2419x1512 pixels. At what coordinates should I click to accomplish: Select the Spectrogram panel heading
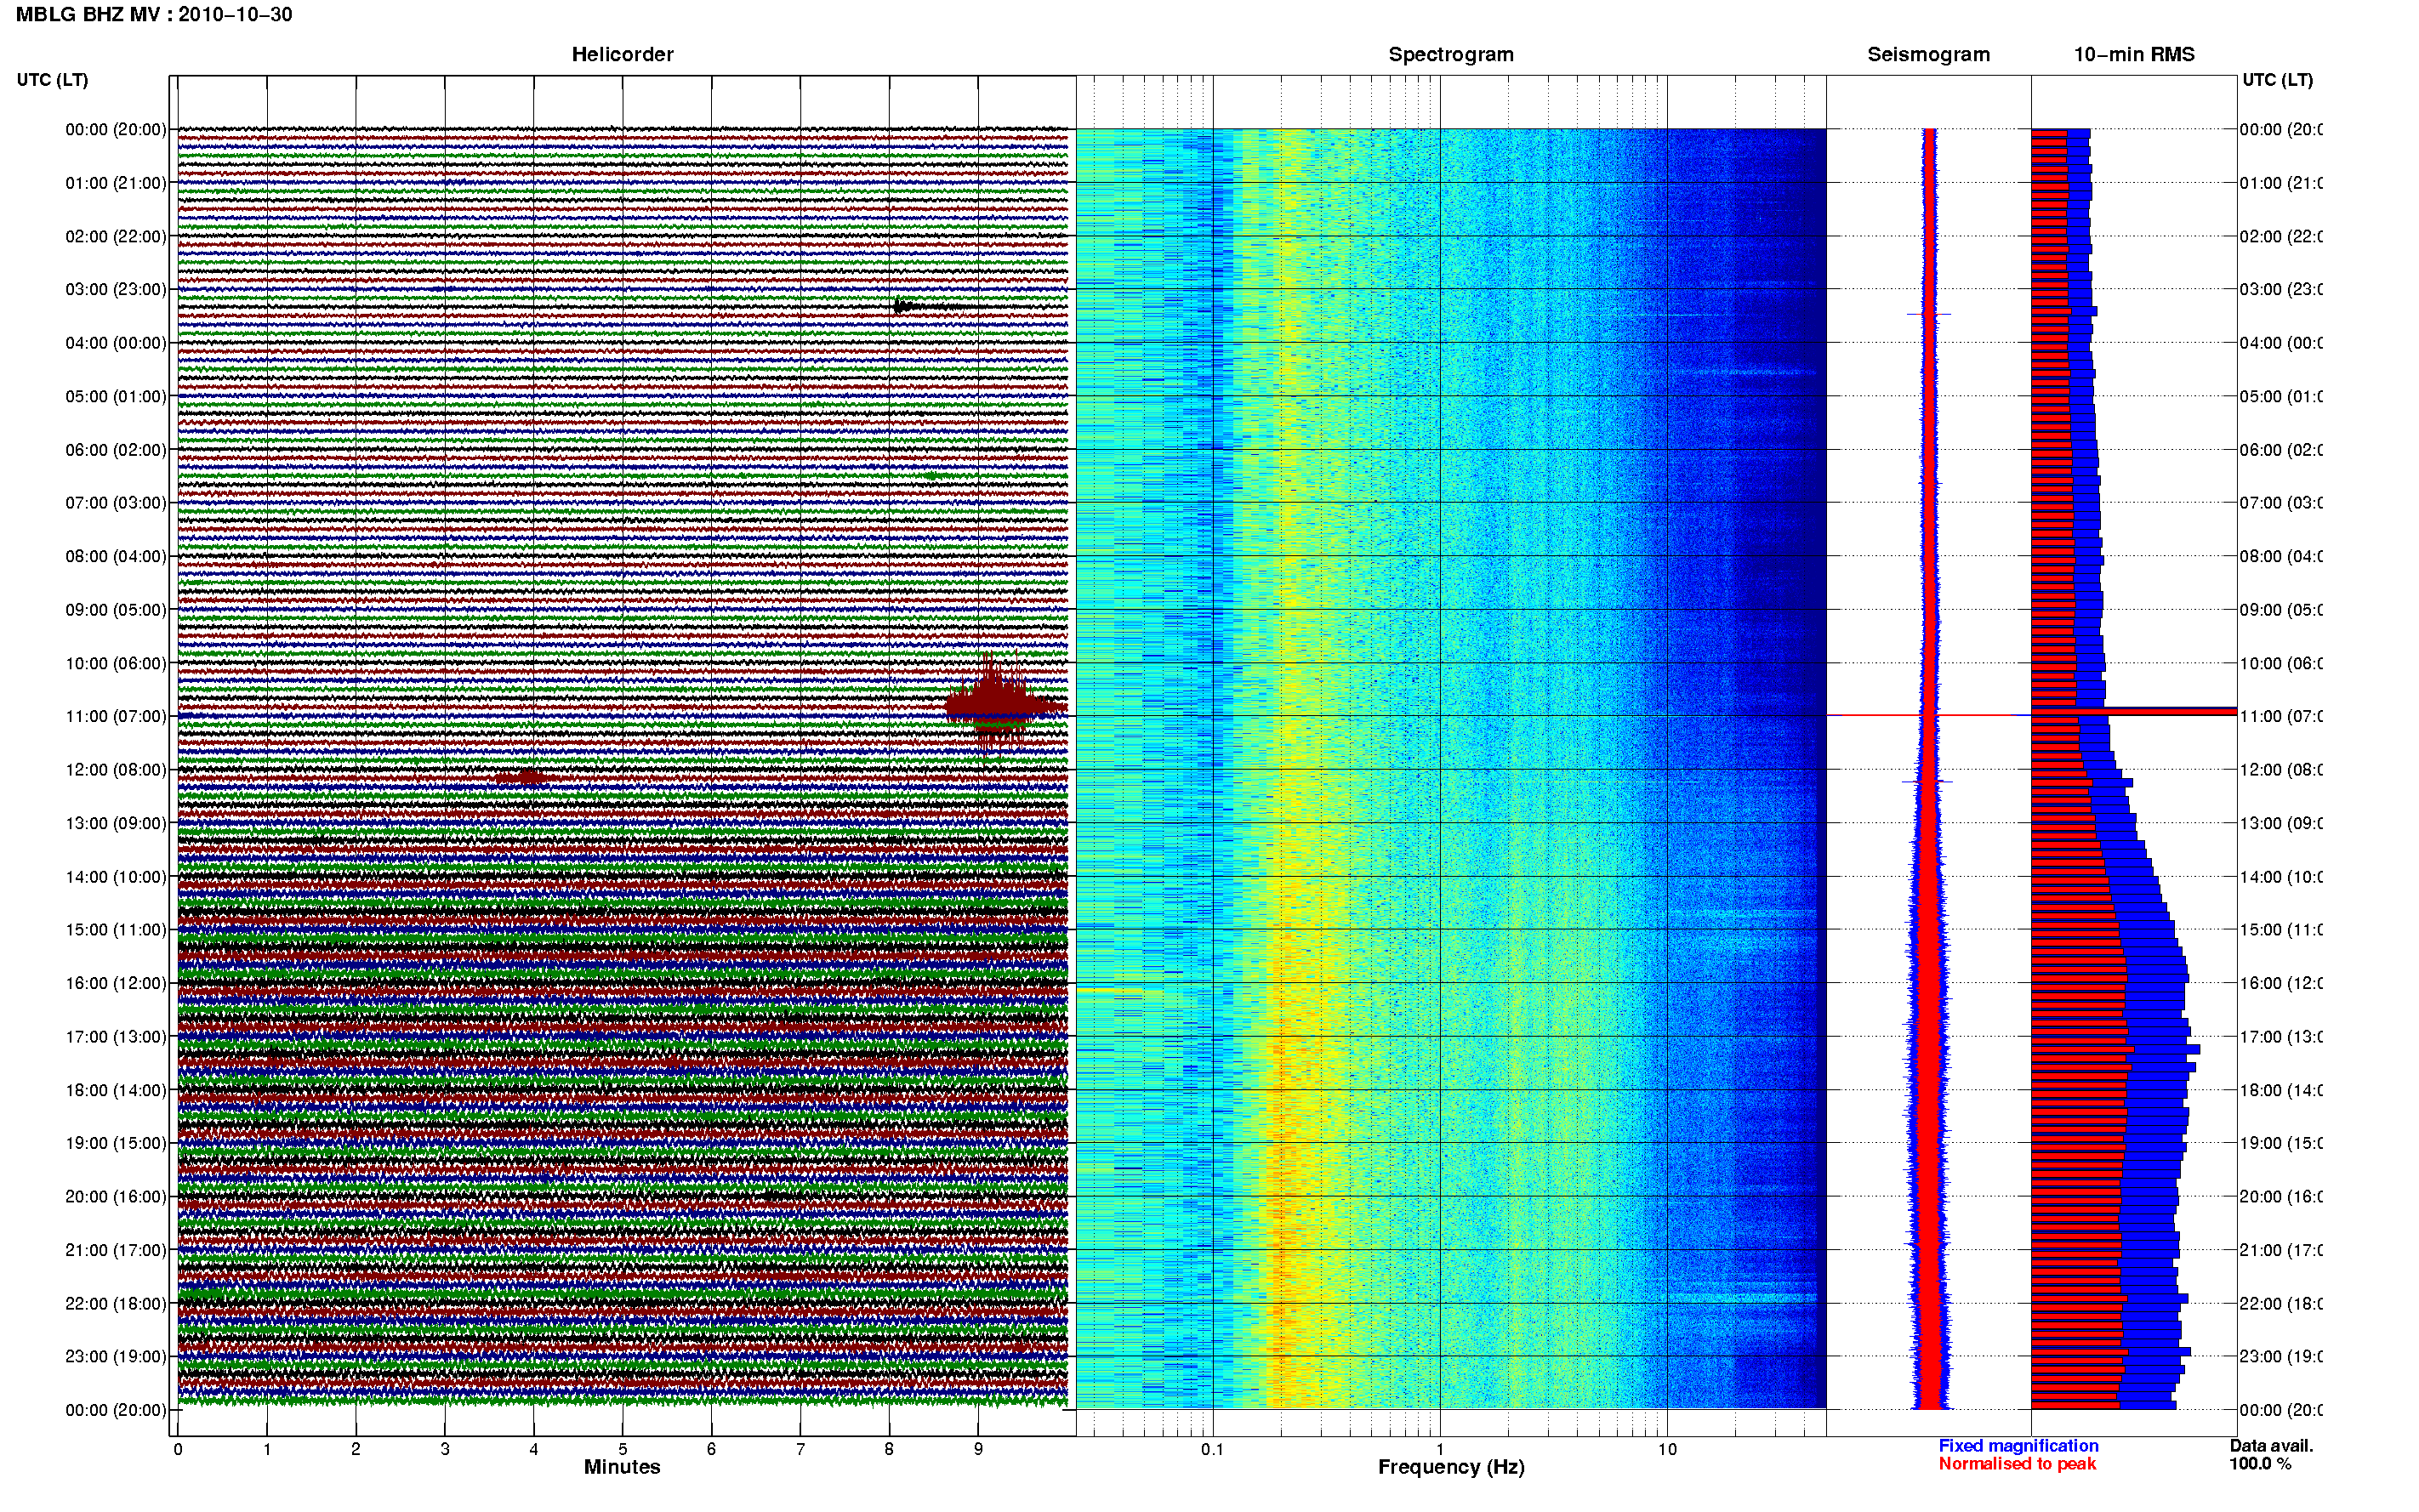pyautogui.click(x=1451, y=55)
